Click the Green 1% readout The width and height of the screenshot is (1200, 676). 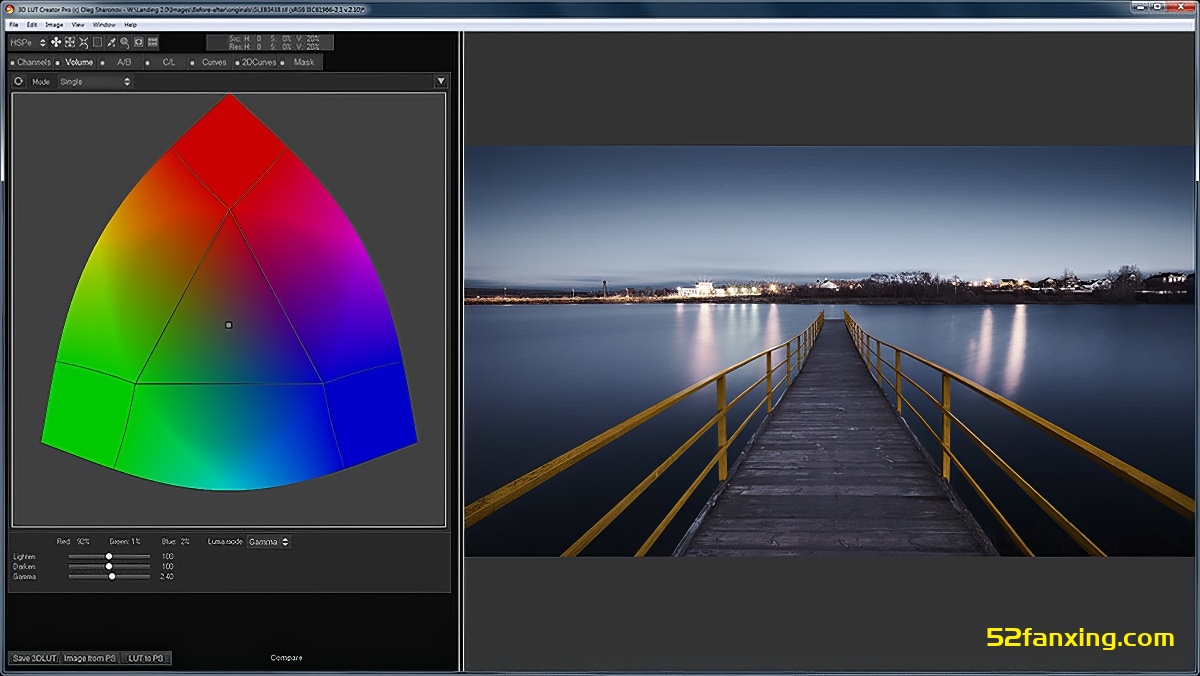tap(124, 541)
